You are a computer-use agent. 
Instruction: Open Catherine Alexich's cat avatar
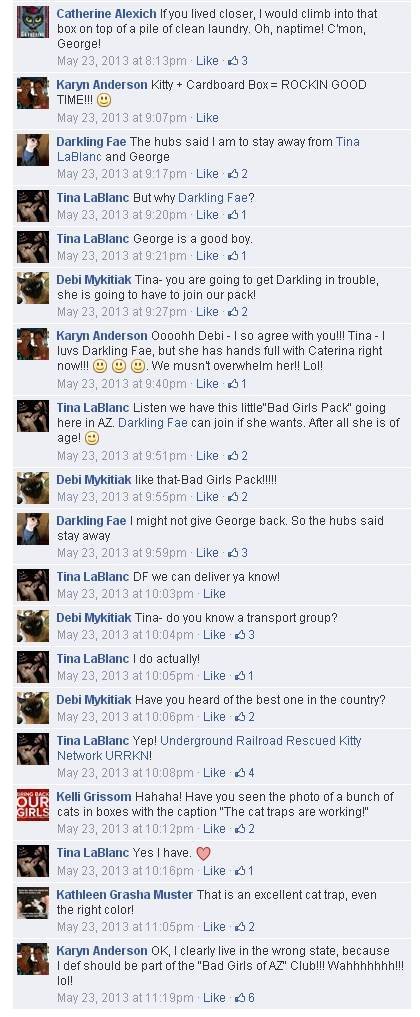tap(32, 22)
